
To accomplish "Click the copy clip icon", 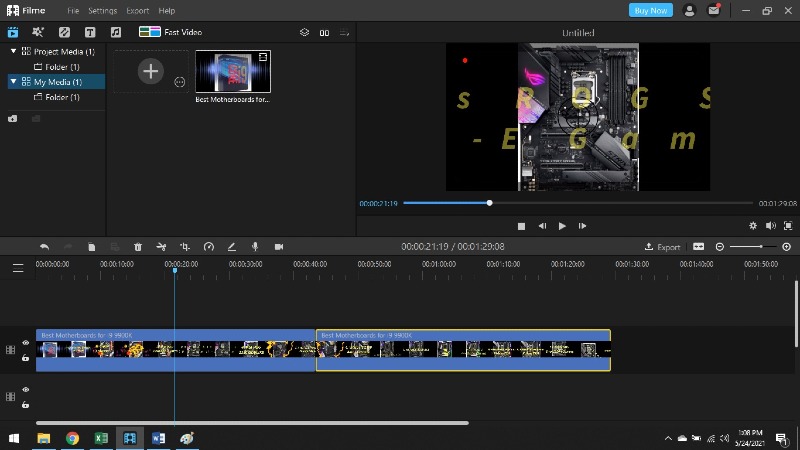I will point(91,247).
